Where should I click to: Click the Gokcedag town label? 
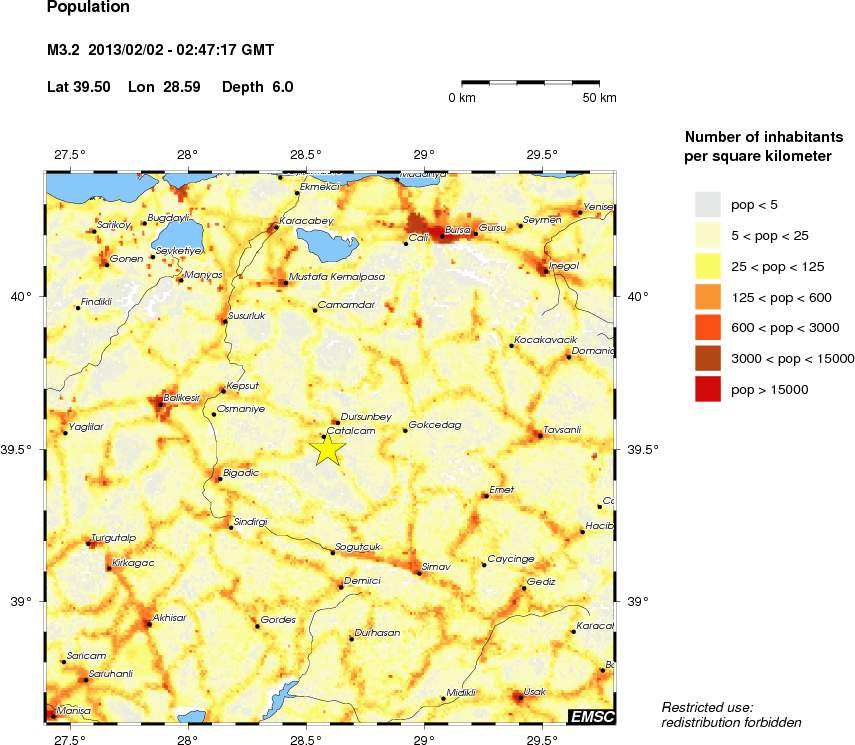pos(435,425)
